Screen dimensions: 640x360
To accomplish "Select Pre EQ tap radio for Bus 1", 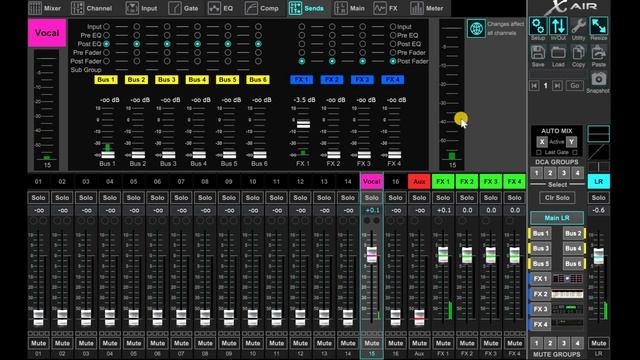I will [x=107, y=35].
